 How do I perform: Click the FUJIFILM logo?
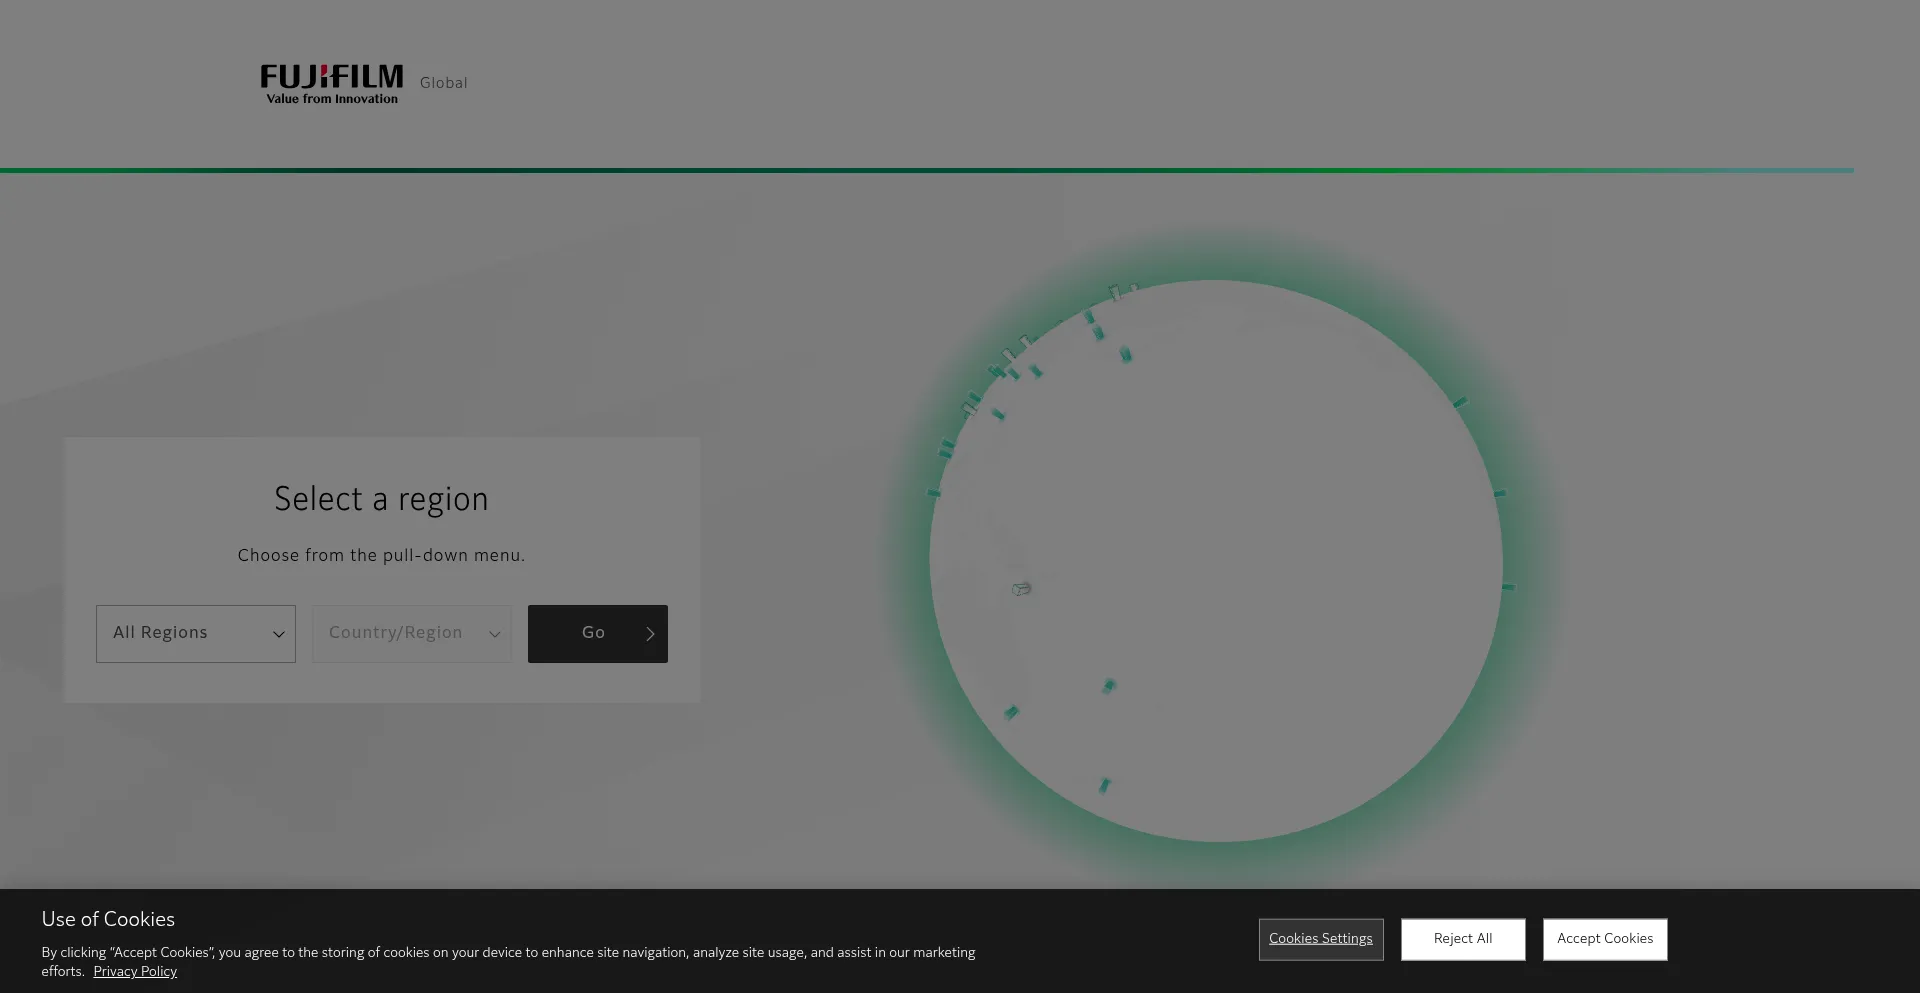point(331,83)
